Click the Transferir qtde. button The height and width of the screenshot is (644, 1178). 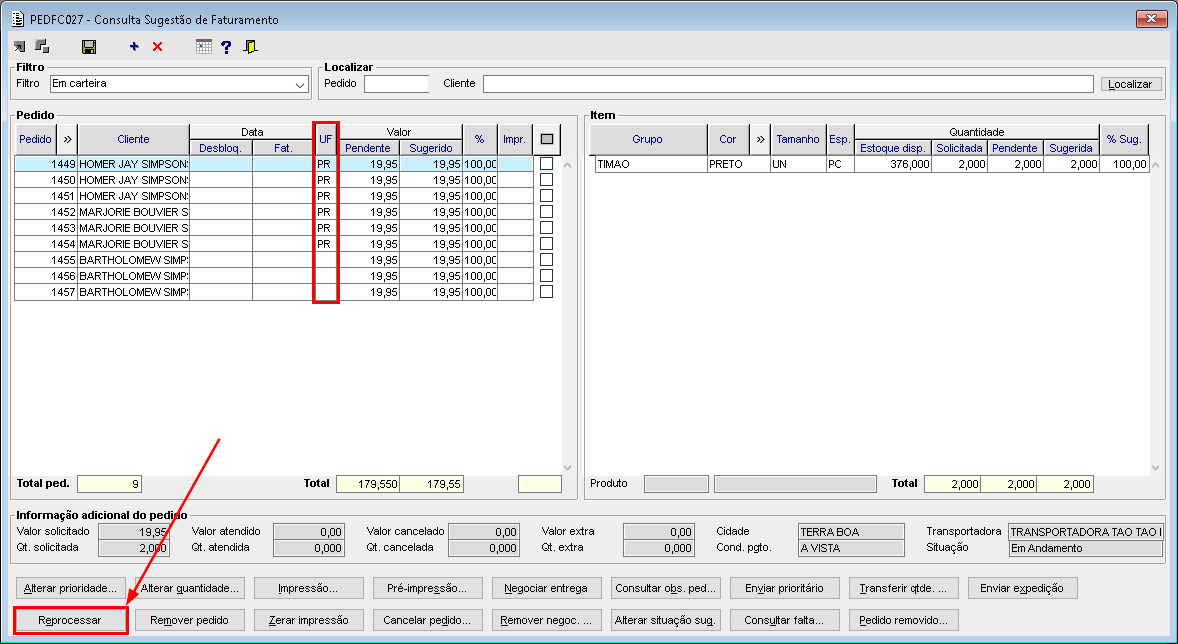click(904, 588)
